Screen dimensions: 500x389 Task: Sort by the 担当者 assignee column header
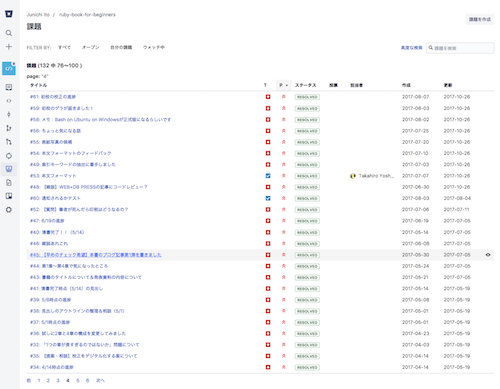[x=356, y=85]
